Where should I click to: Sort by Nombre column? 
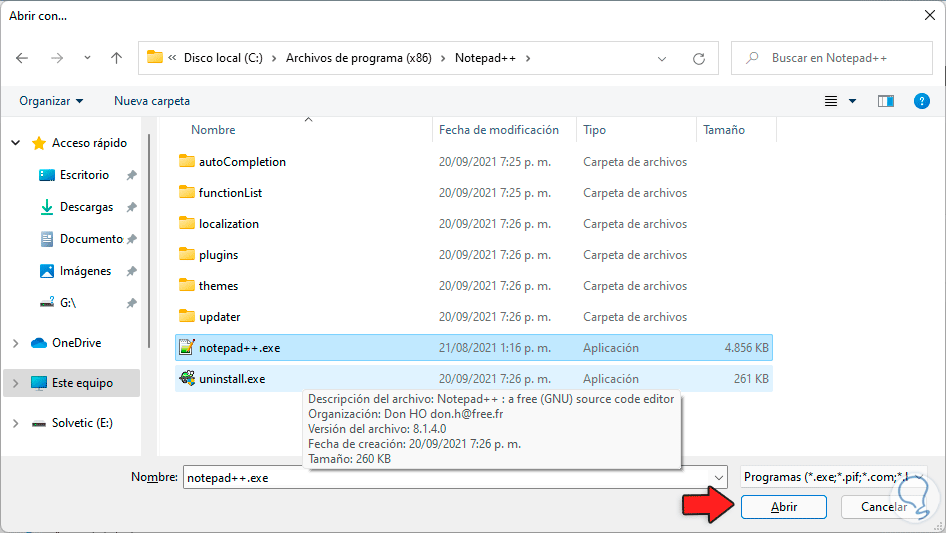click(x=213, y=130)
